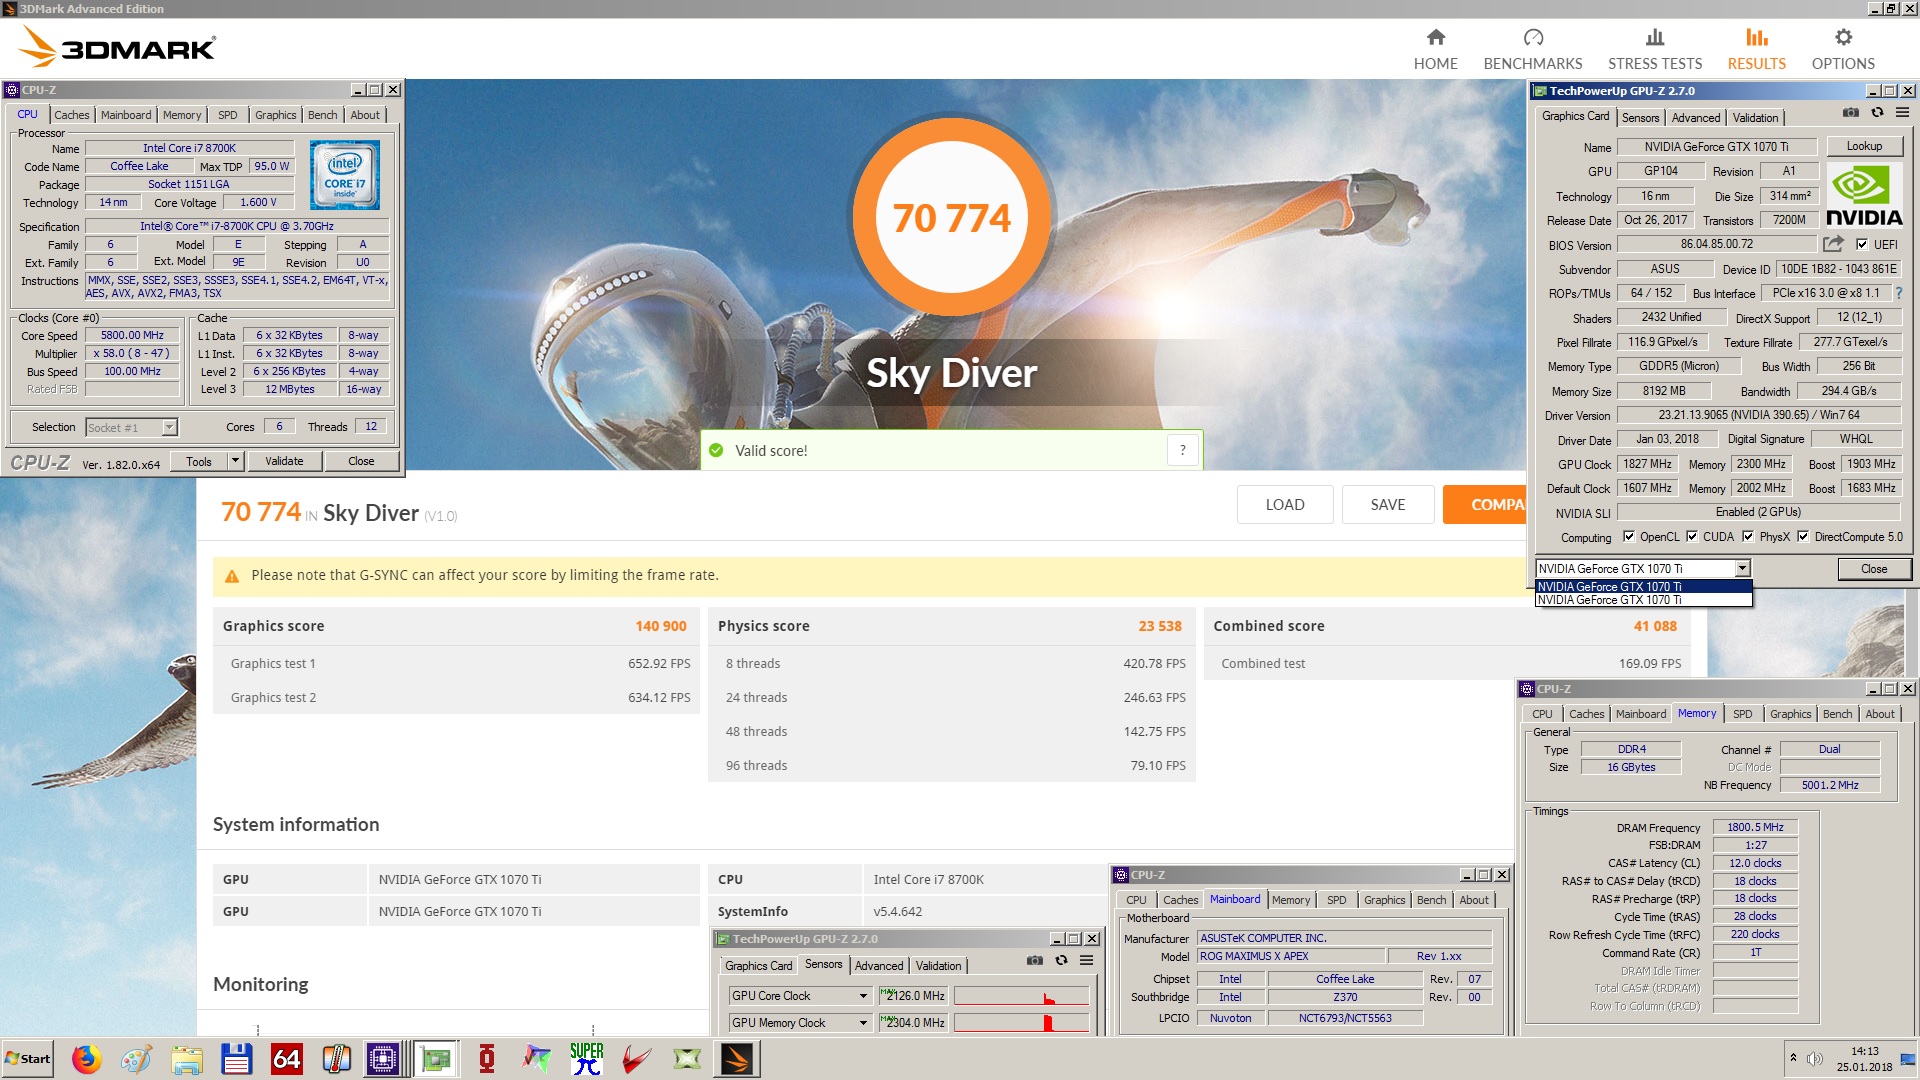This screenshot has height=1080, width=1920.
Task: Click the NVIDIA logo in GPU-Z
Action: 1864,197
